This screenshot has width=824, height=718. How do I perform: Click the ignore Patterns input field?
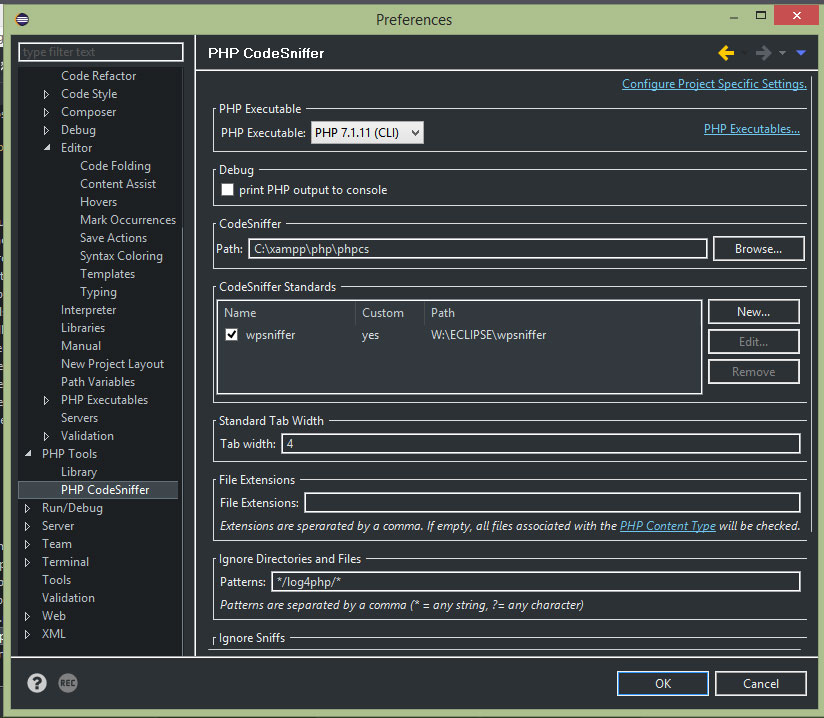(x=536, y=582)
